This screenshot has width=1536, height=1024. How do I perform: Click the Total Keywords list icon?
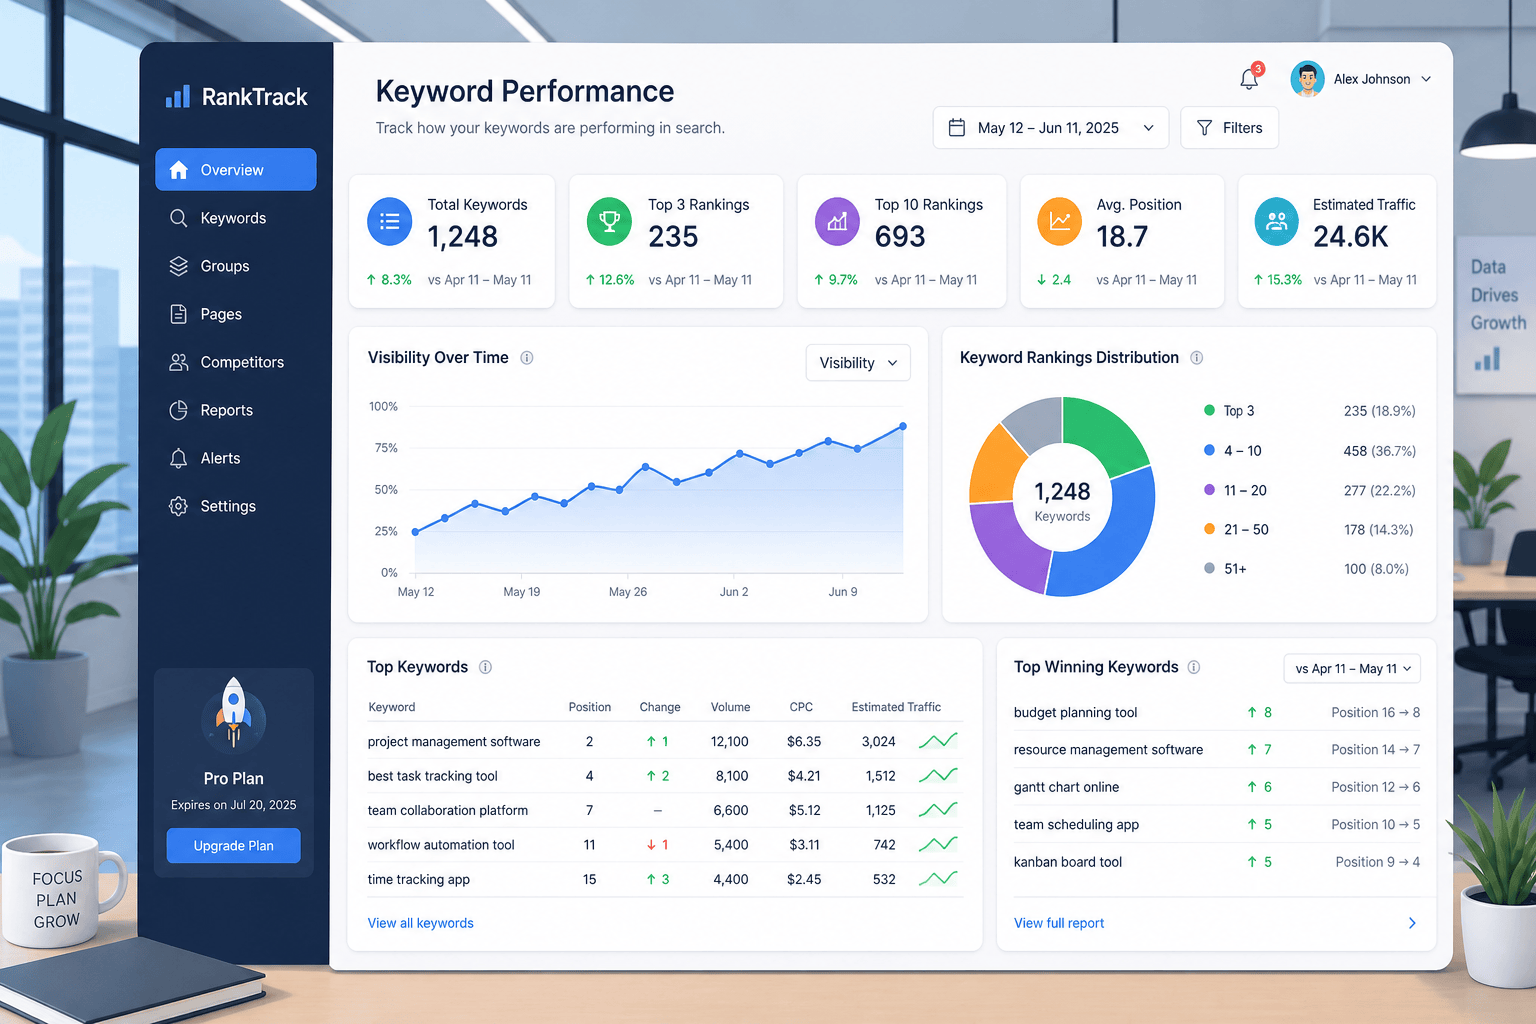click(390, 221)
